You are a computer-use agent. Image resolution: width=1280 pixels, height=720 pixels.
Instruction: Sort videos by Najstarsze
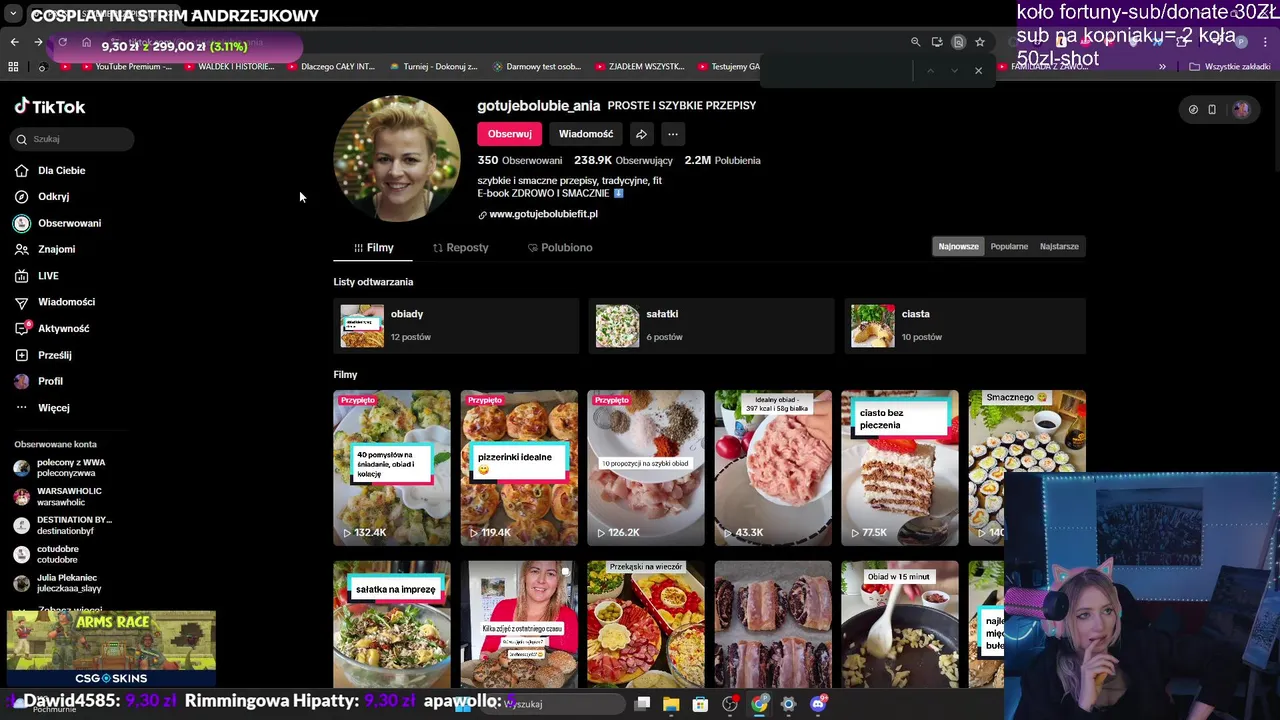pyautogui.click(x=1059, y=246)
